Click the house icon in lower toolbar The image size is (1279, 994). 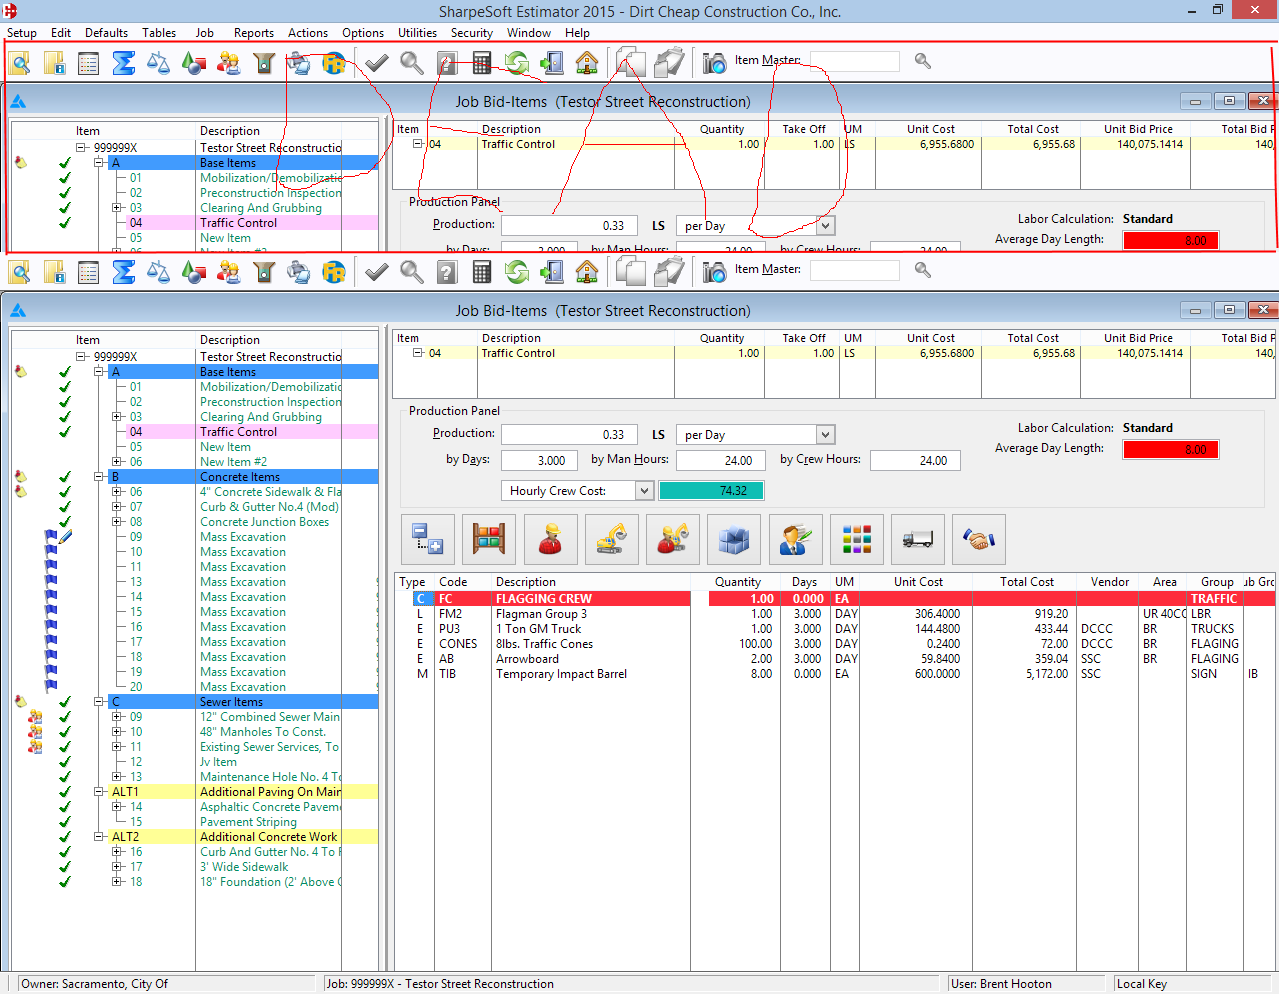tap(587, 272)
